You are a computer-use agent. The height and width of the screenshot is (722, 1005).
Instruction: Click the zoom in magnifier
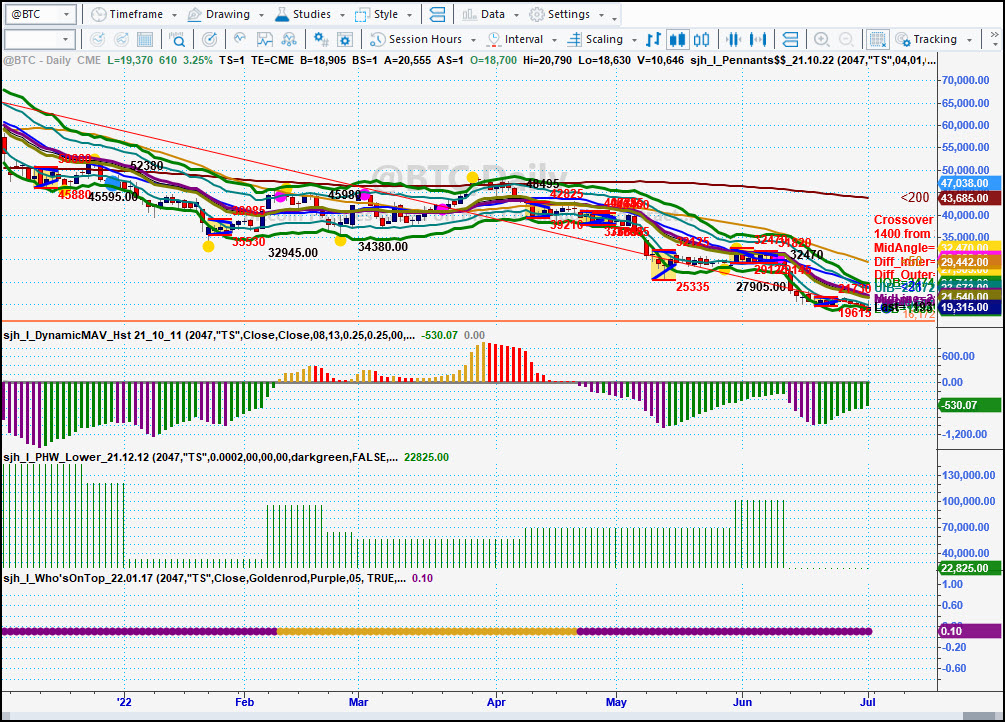(822, 40)
